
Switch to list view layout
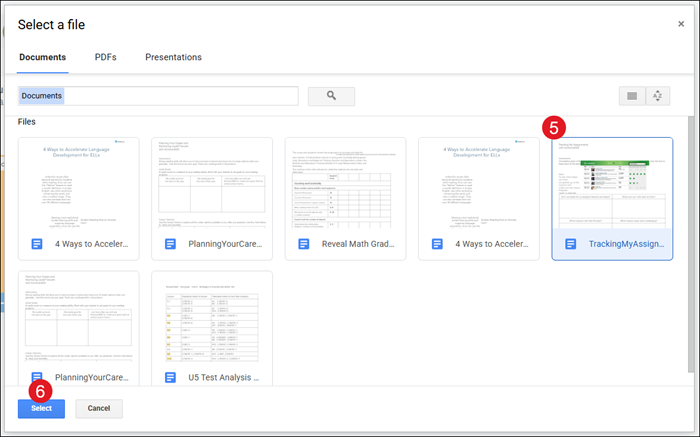(632, 96)
